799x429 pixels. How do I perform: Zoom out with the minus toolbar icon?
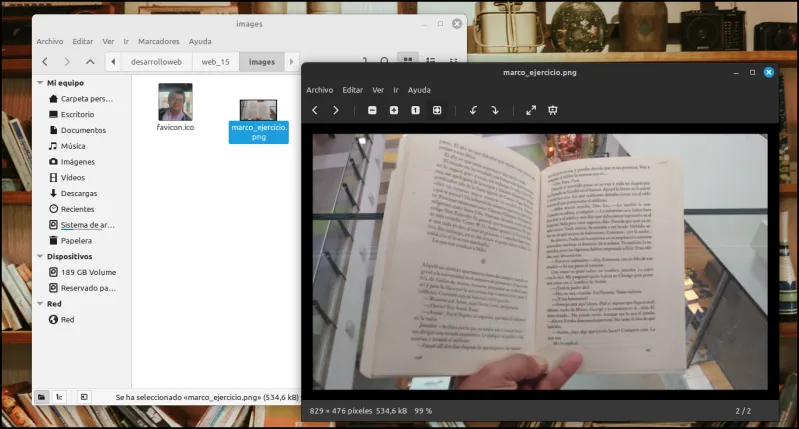[x=372, y=110]
